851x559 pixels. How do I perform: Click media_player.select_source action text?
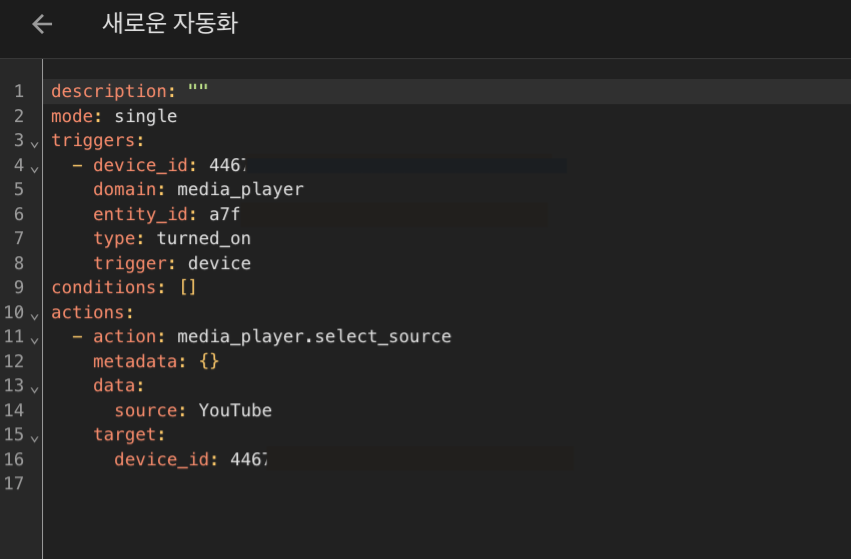coord(314,336)
